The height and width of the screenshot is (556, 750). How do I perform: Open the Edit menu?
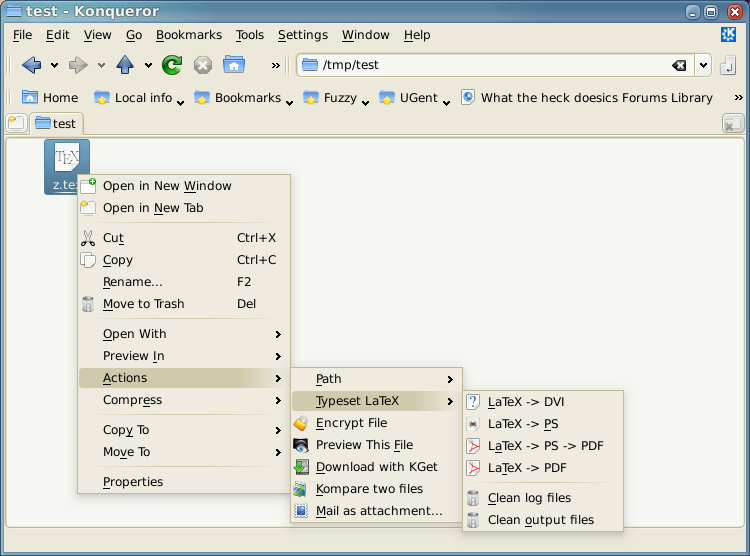(57, 35)
